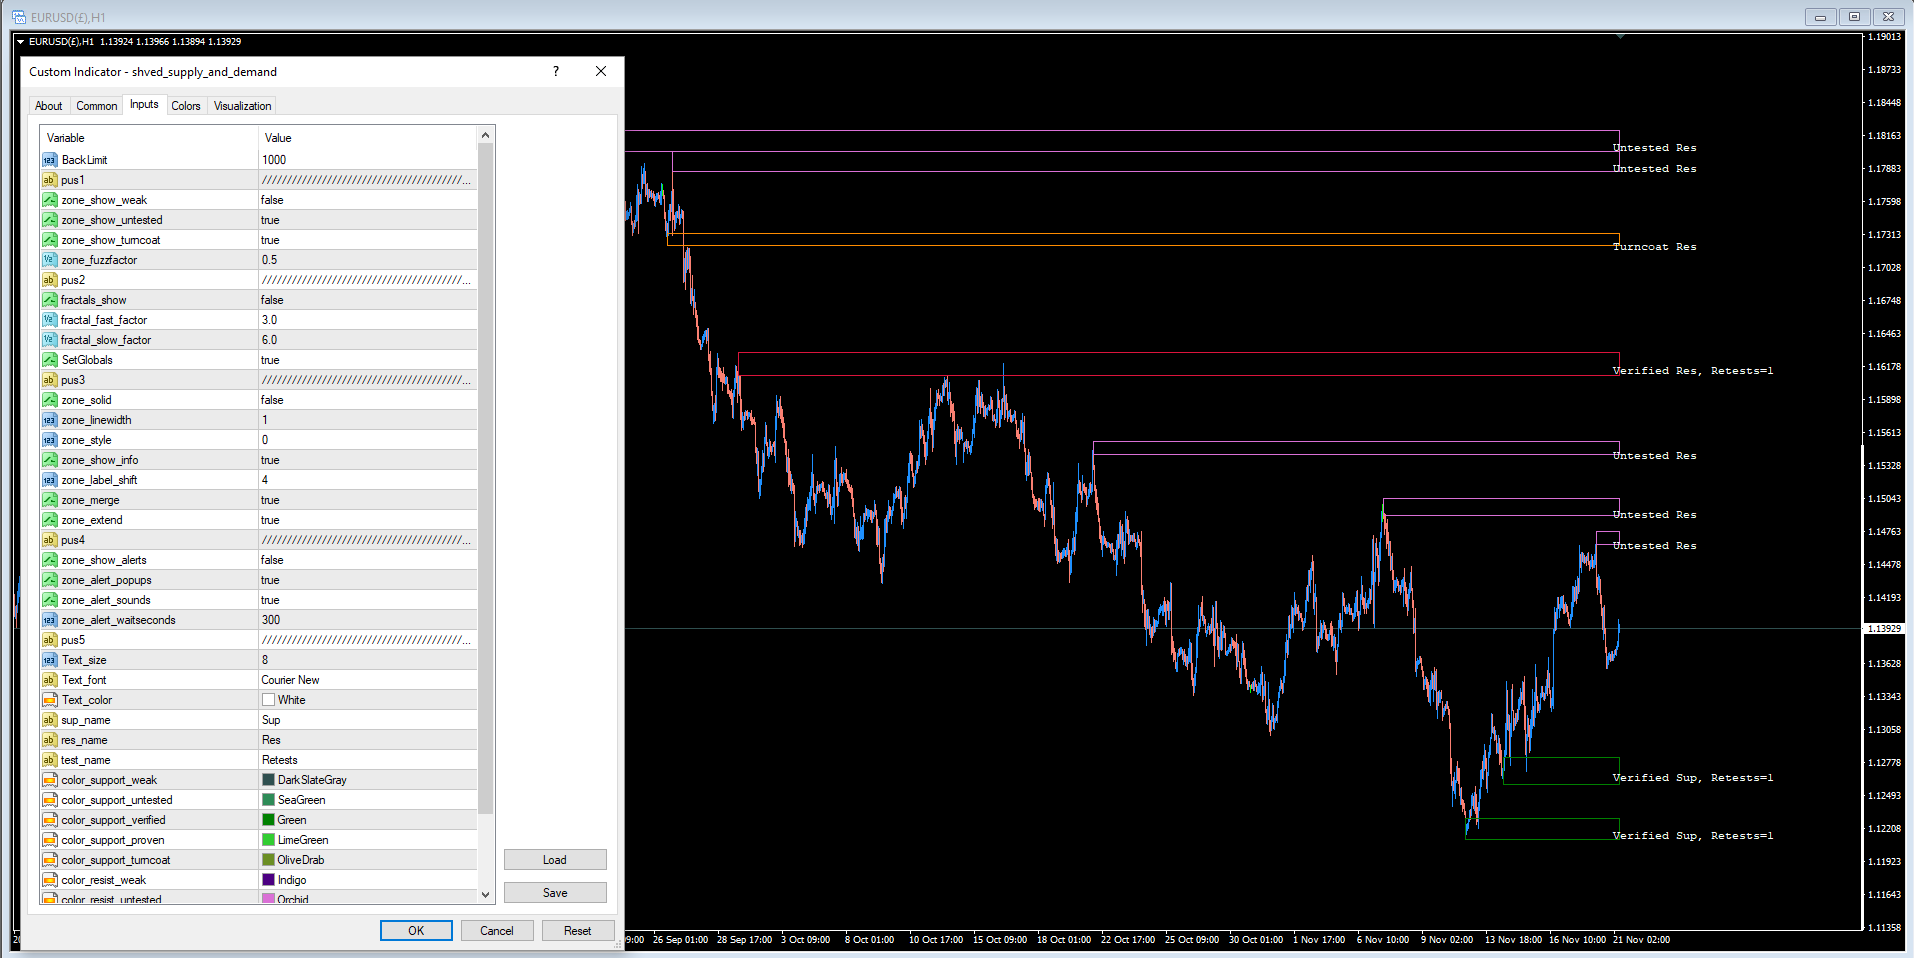
Task: Click the zone_show_alerts variable icon
Action: (x=49, y=560)
